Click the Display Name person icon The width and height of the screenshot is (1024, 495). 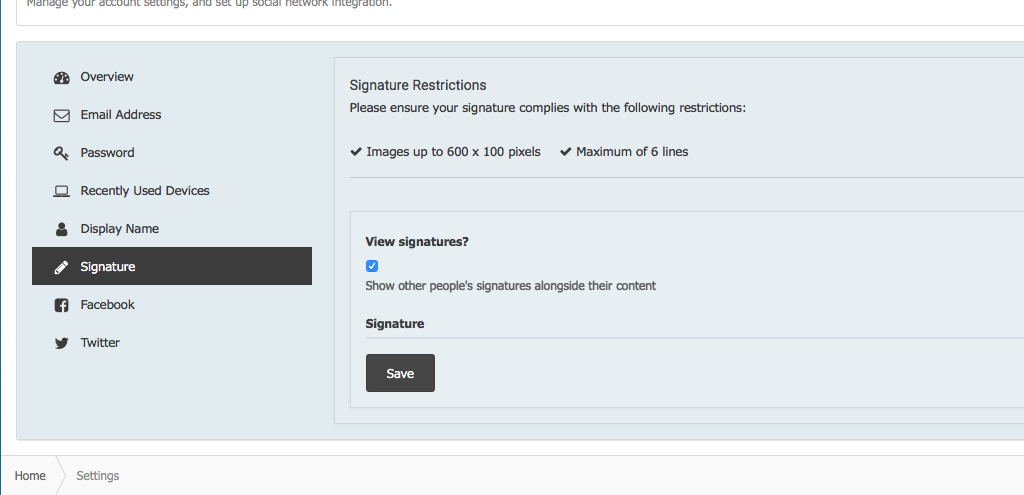pyautogui.click(x=61, y=229)
